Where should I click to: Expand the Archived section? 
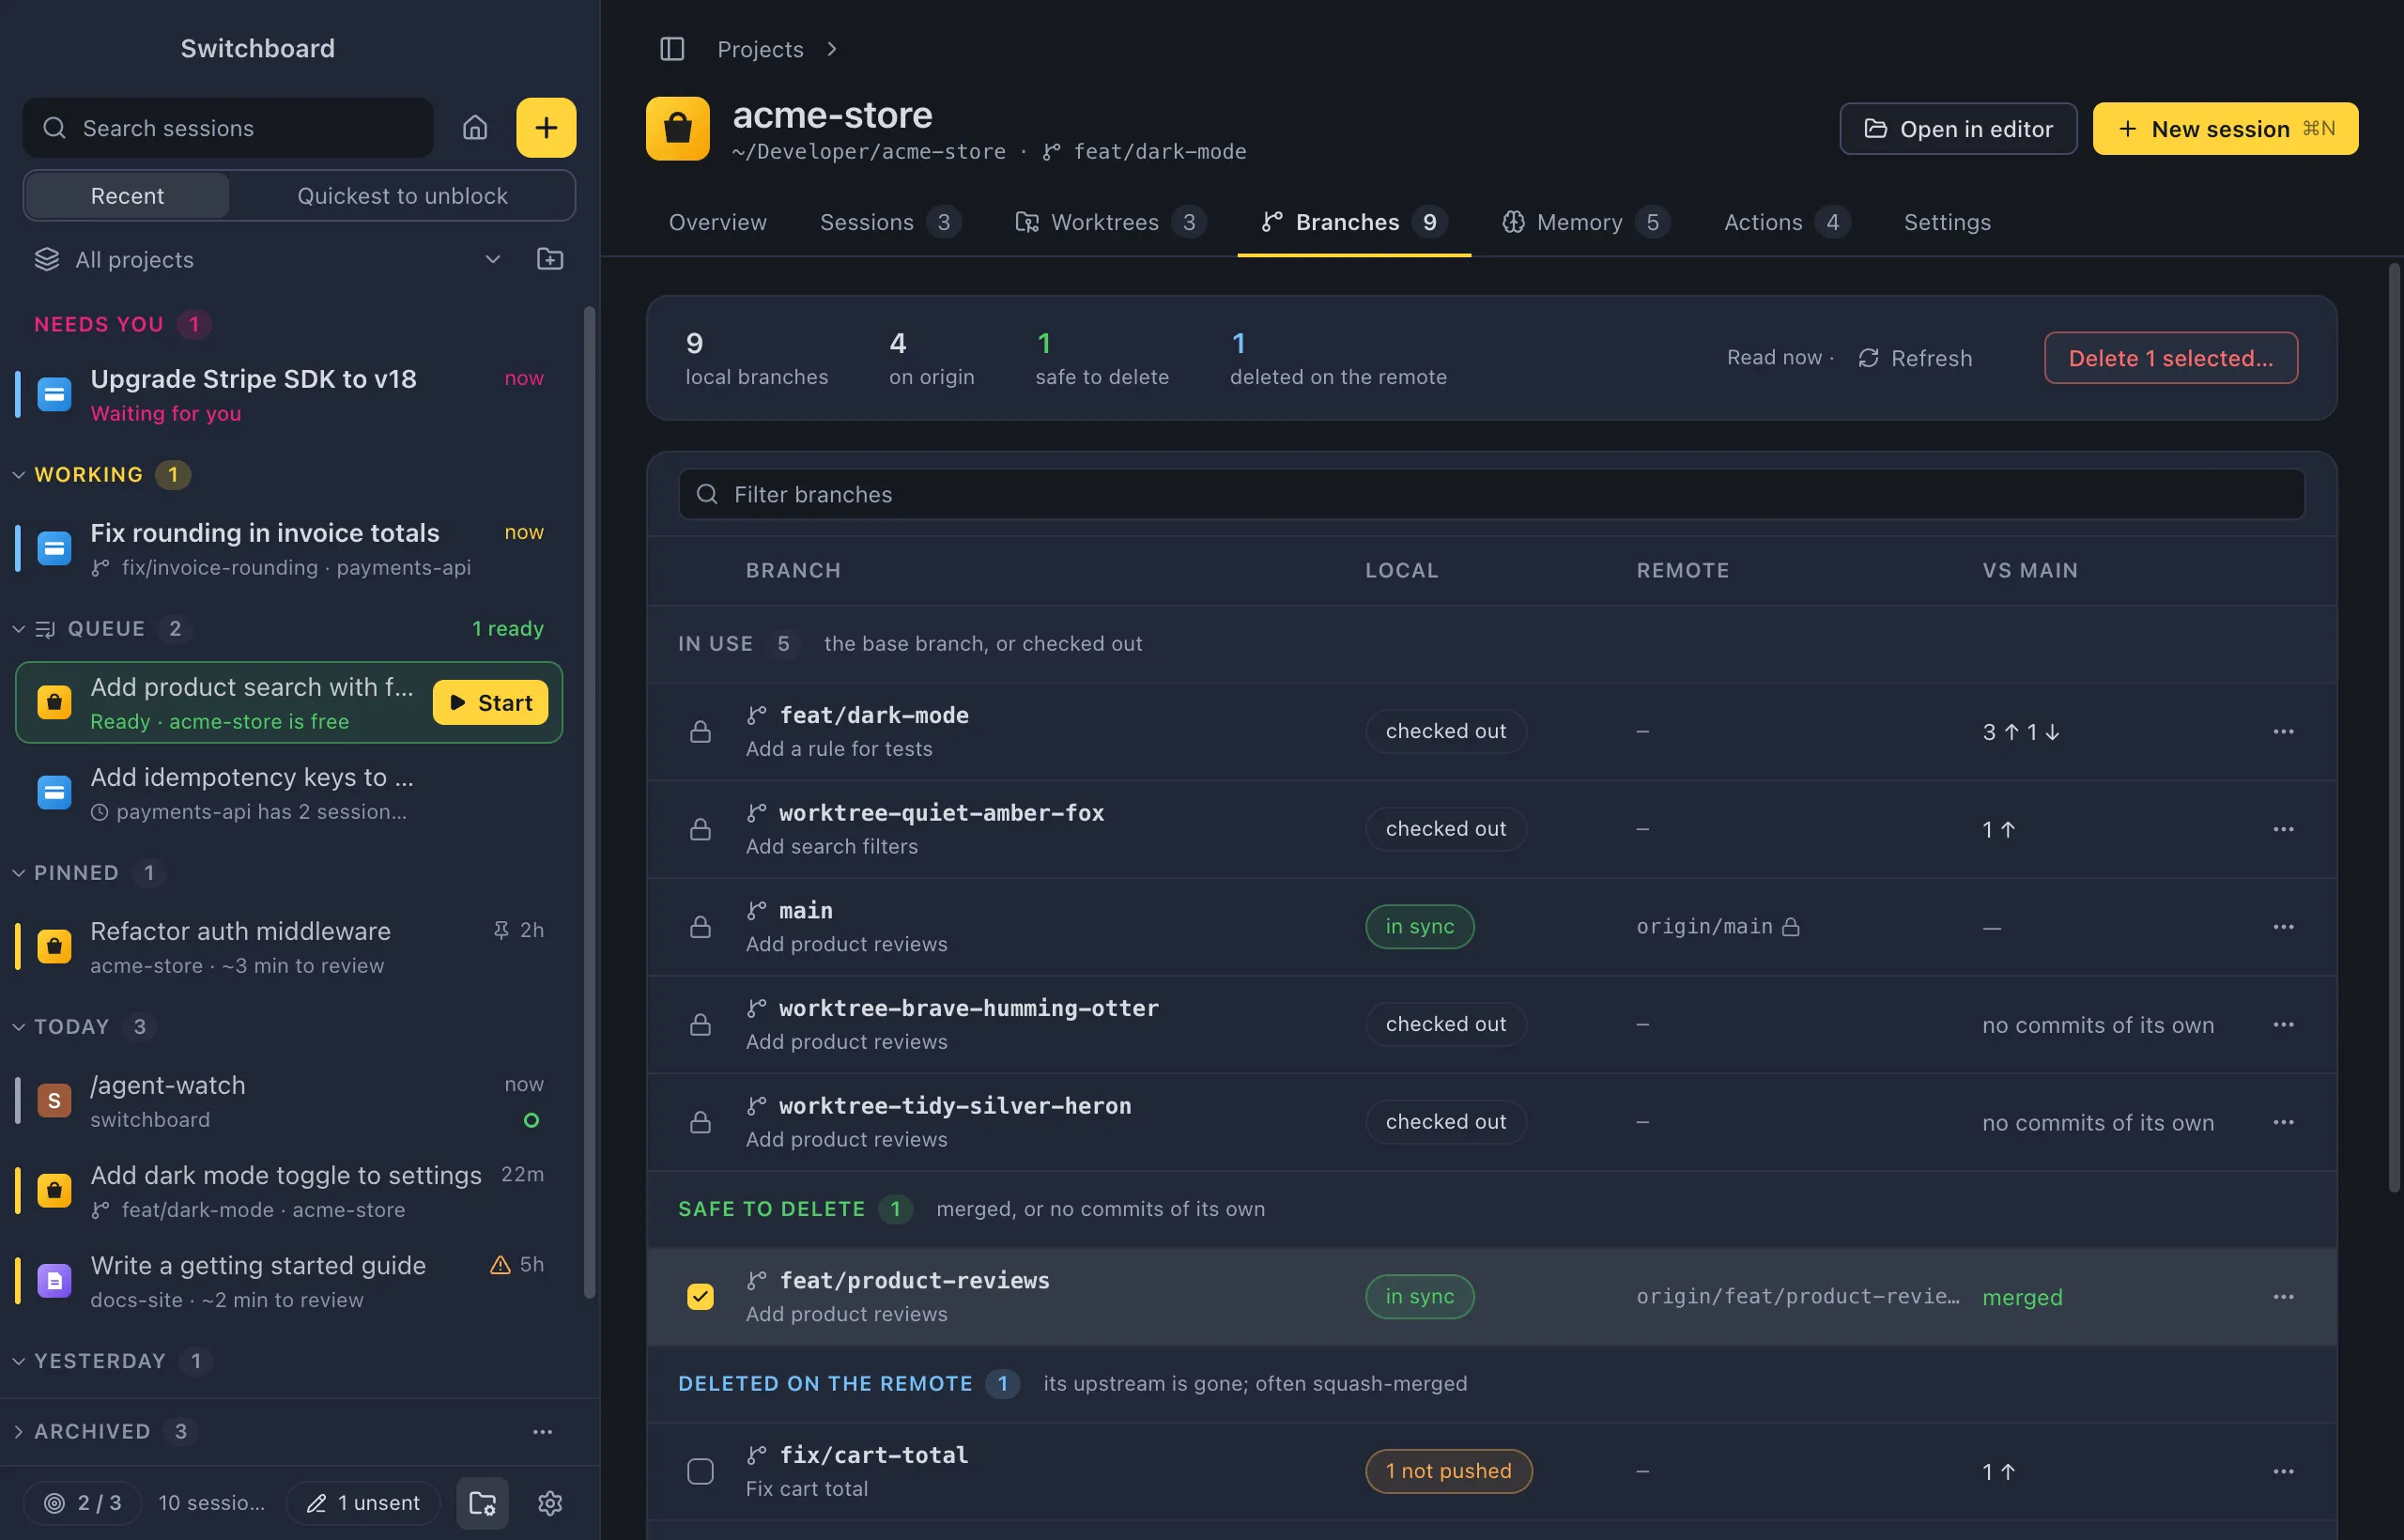pos(18,1432)
